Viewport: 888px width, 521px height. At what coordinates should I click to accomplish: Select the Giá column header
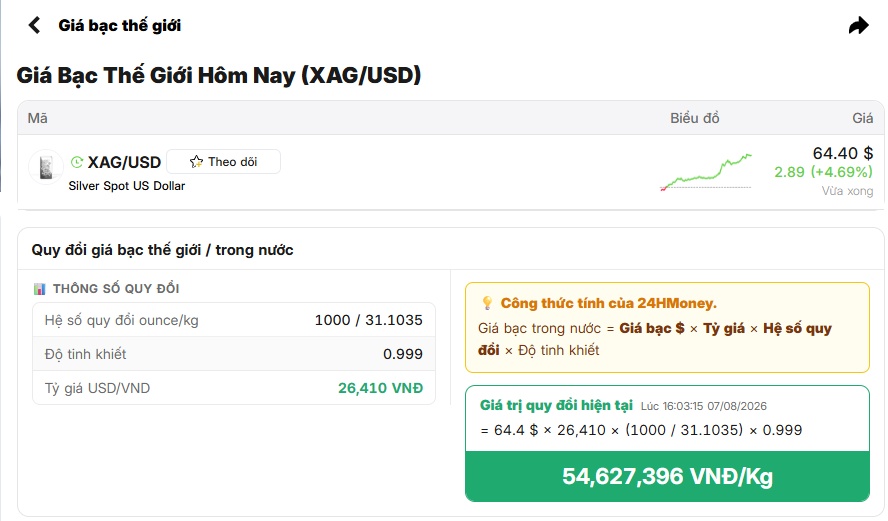(x=863, y=118)
